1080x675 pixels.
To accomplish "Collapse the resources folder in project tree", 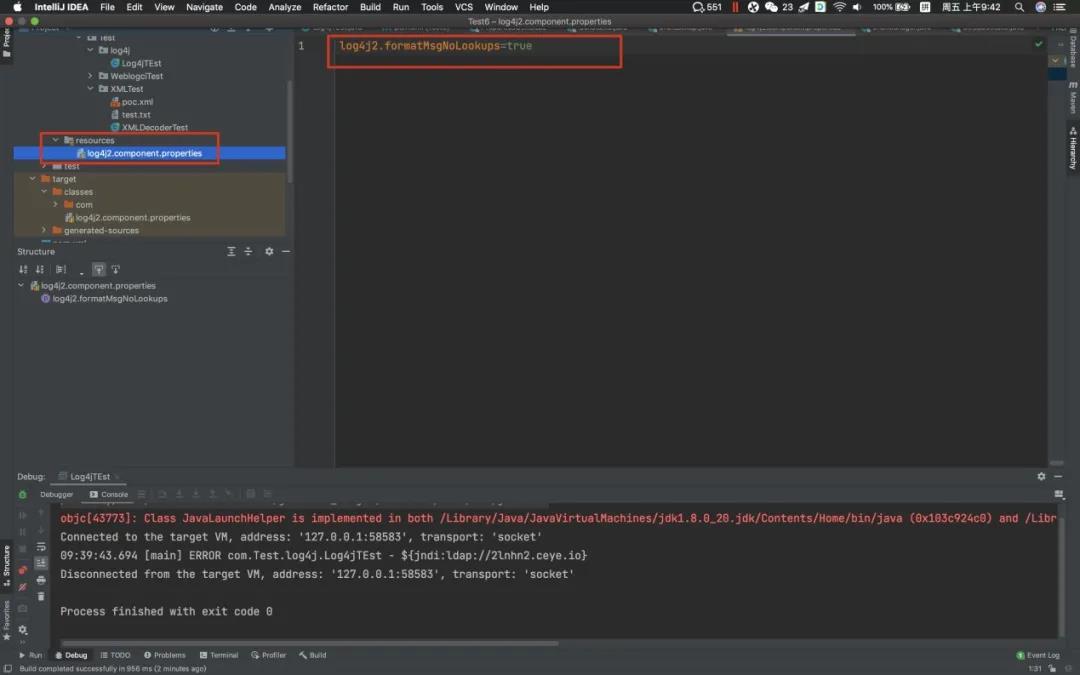I will (56, 141).
